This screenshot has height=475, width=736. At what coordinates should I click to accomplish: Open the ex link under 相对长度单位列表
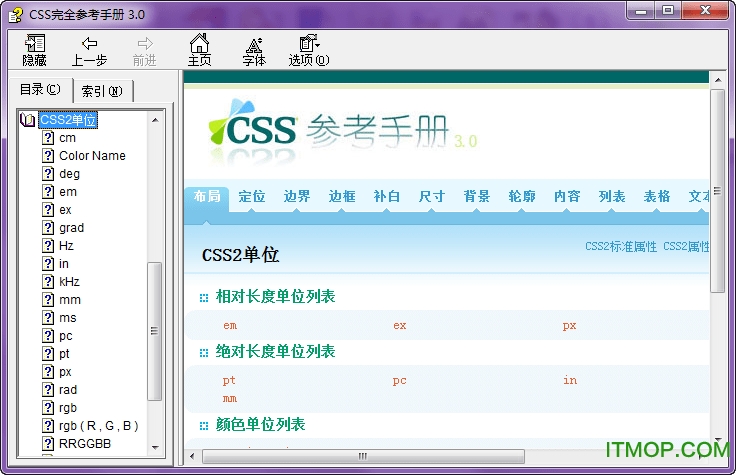[400, 325]
